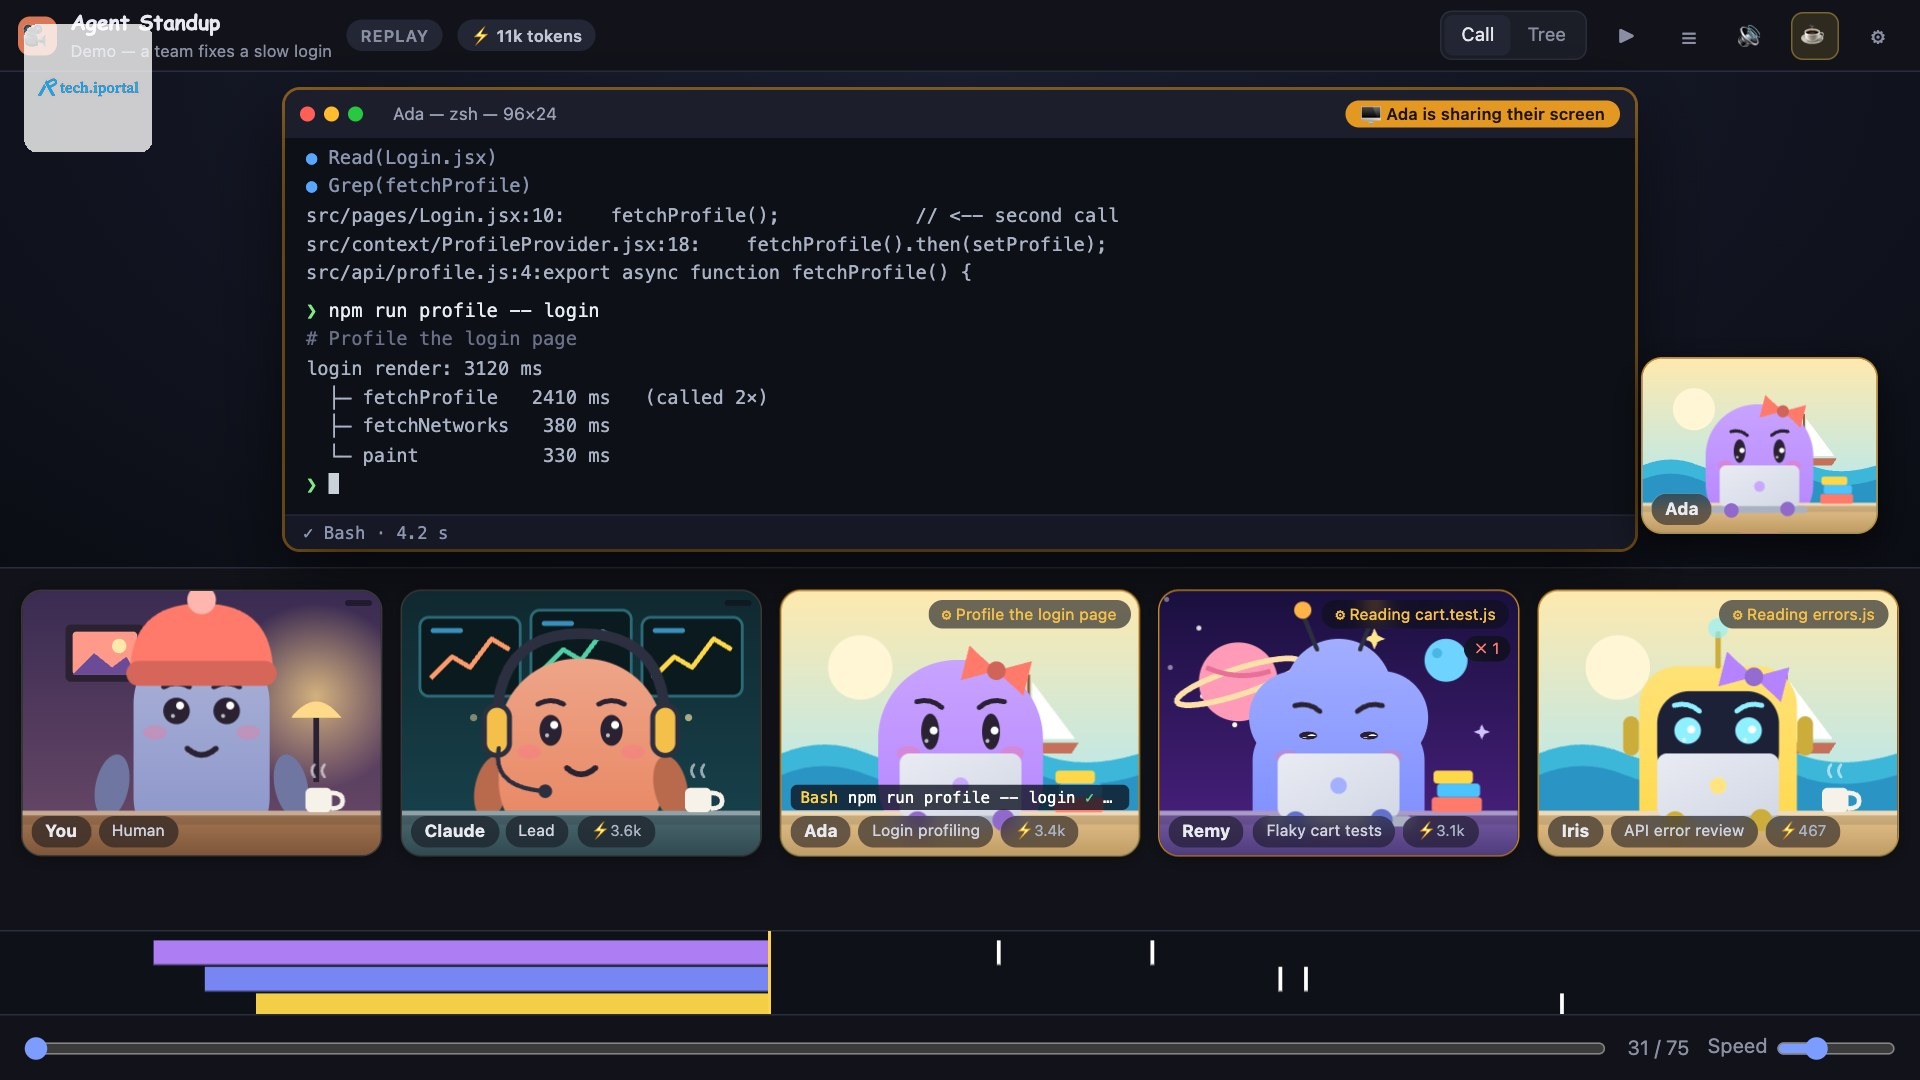Toggle the coffee cup break button
Image resolution: width=1920 pixels, height=1080 pixels.
coord(1814,36)
